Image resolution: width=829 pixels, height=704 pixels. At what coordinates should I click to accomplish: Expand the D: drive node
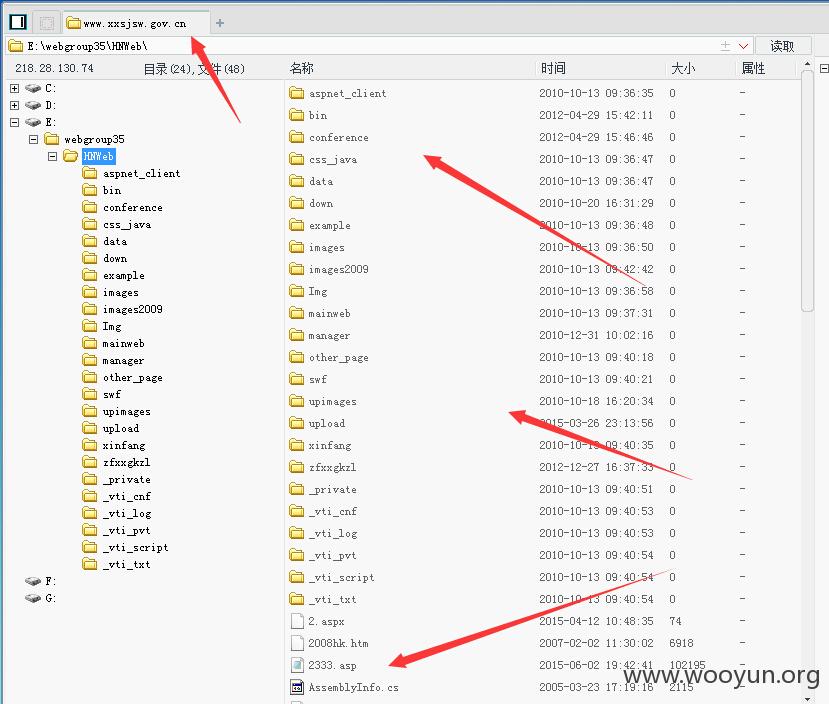15,105
